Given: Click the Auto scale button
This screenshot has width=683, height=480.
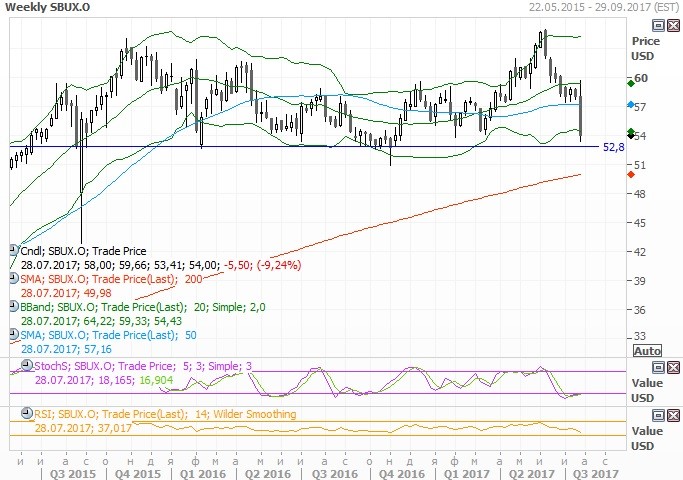Looking at the screenshot, I should tap(647, 351).
